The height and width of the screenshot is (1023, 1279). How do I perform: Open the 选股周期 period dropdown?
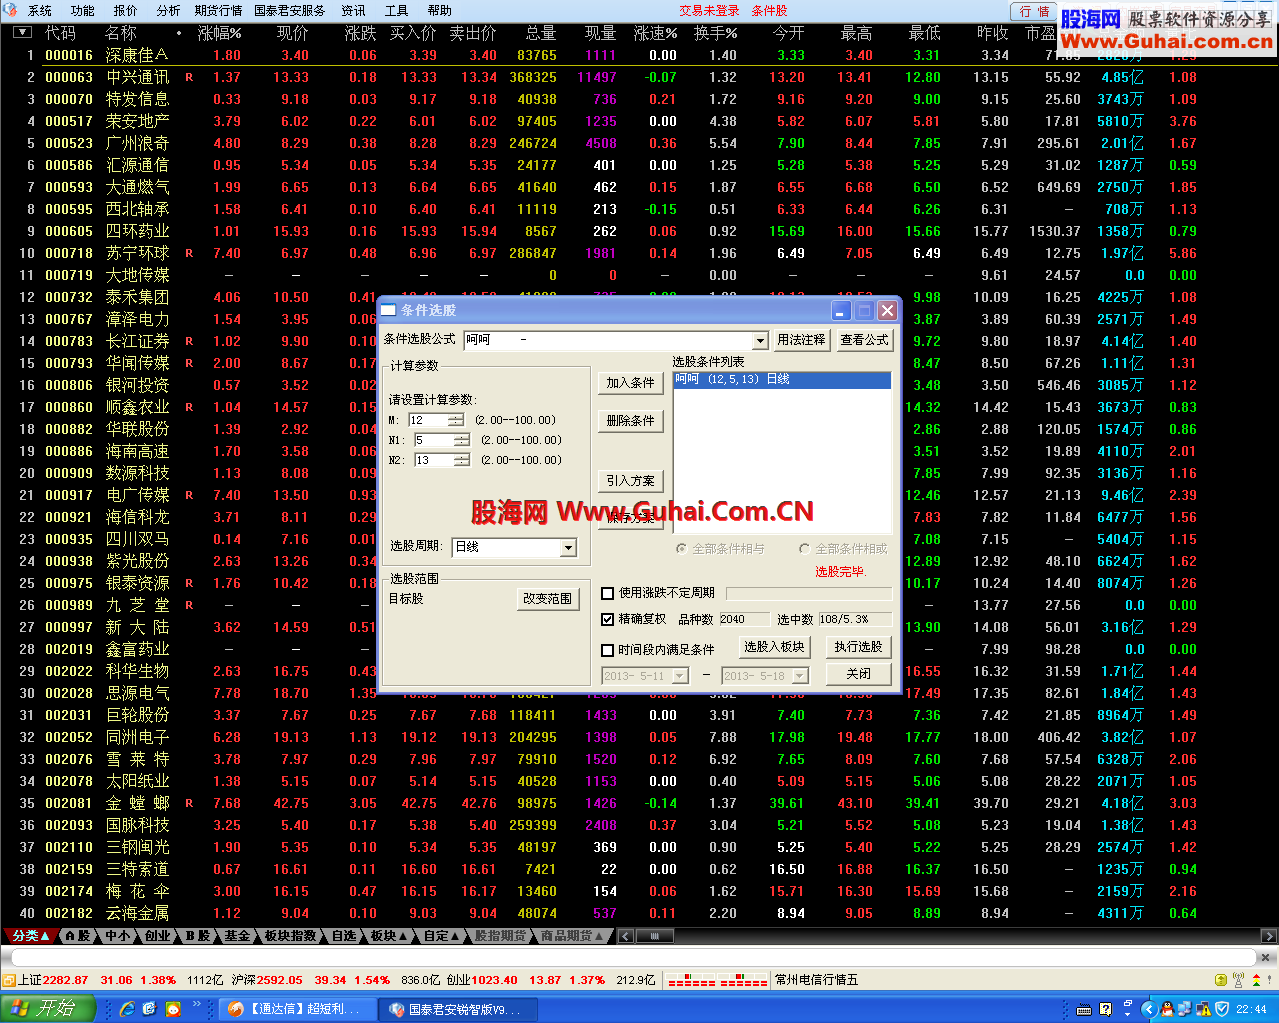pos(568,548)
